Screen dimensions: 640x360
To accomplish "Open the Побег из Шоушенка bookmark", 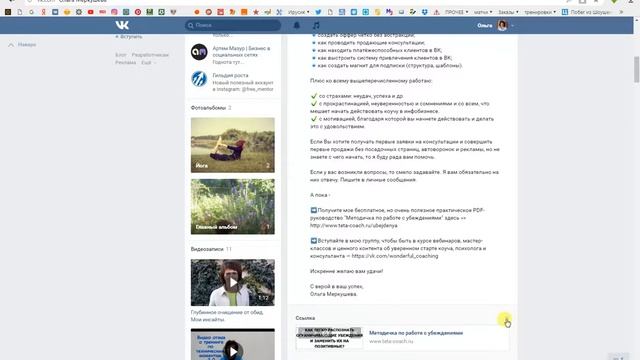I will pyautogui.click(x=586, y=12).
